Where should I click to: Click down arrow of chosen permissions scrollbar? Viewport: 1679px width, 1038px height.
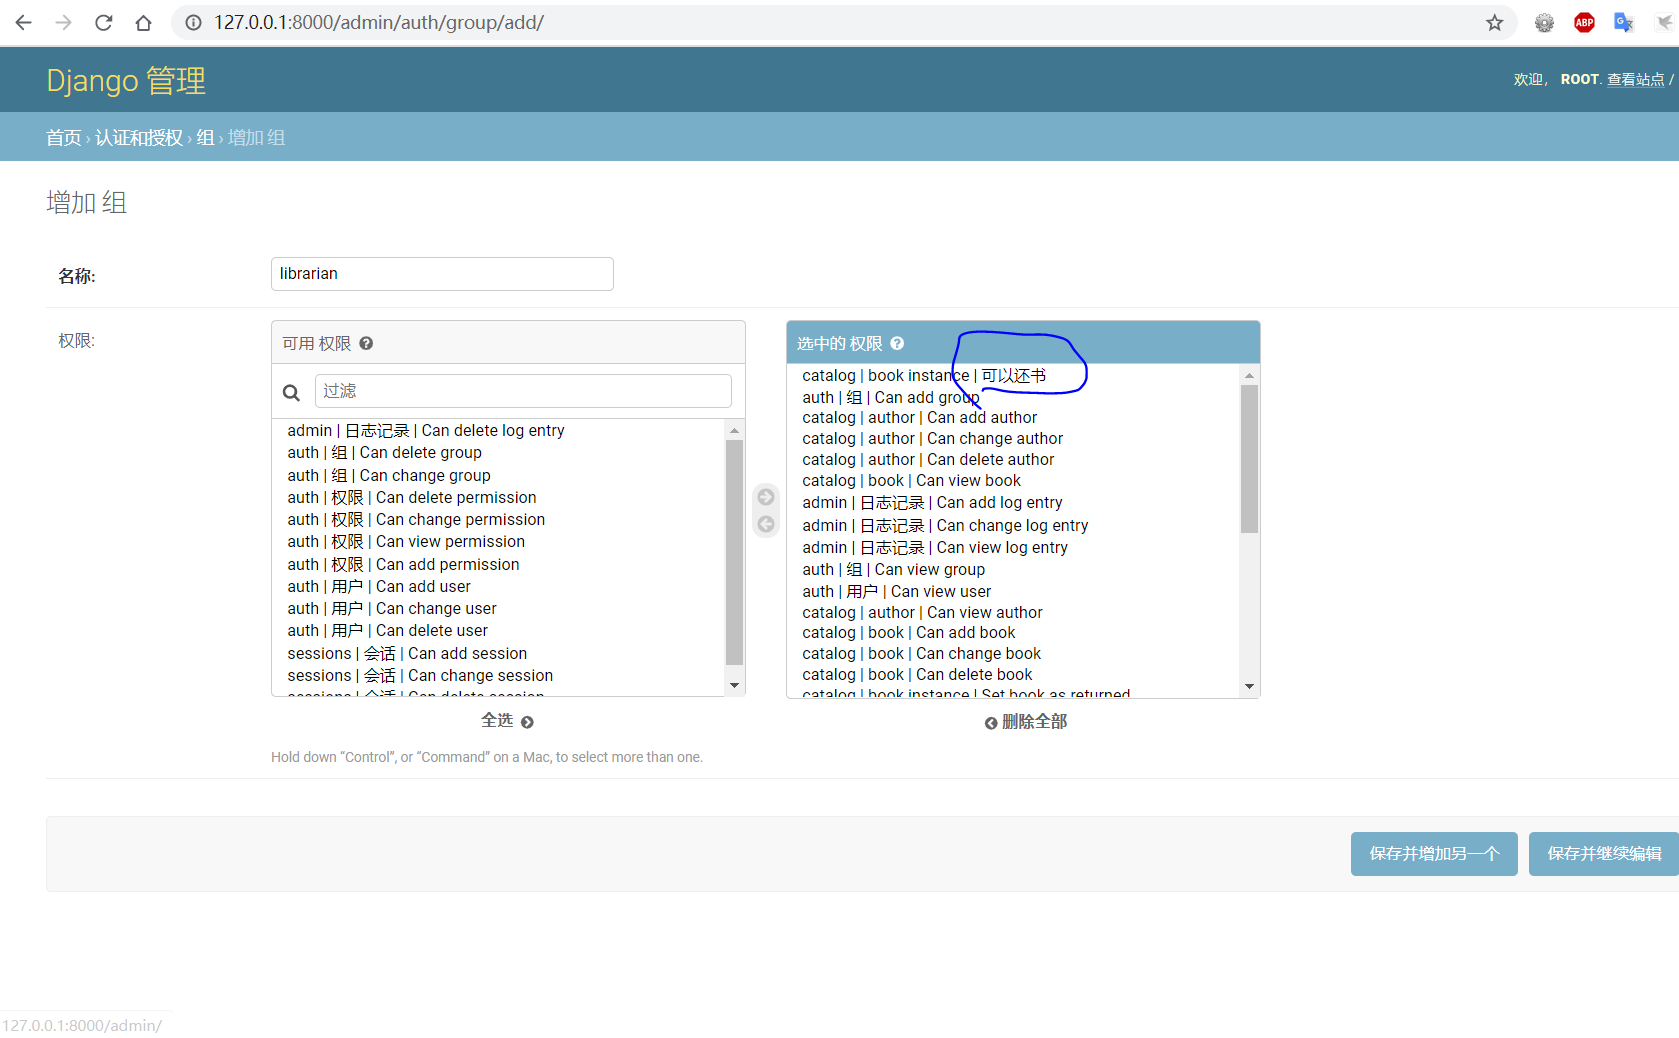point(1249,687)
